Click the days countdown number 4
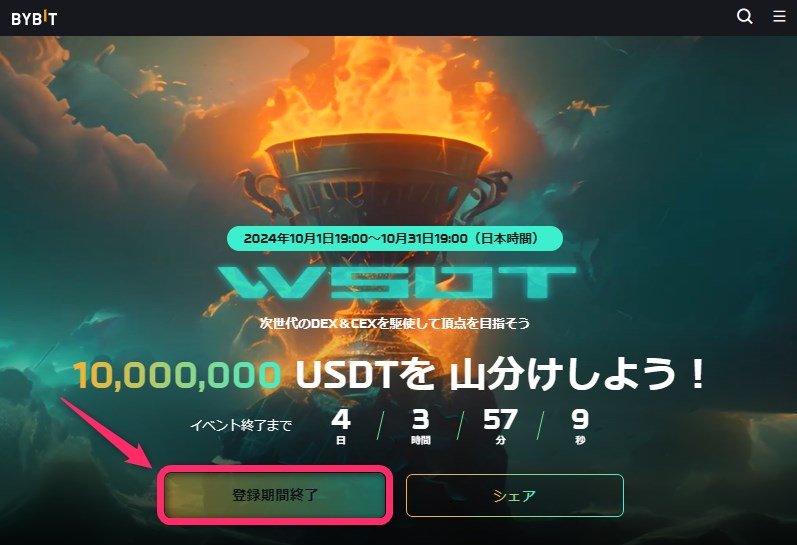797x545 pixels. [x=341, y=420]
